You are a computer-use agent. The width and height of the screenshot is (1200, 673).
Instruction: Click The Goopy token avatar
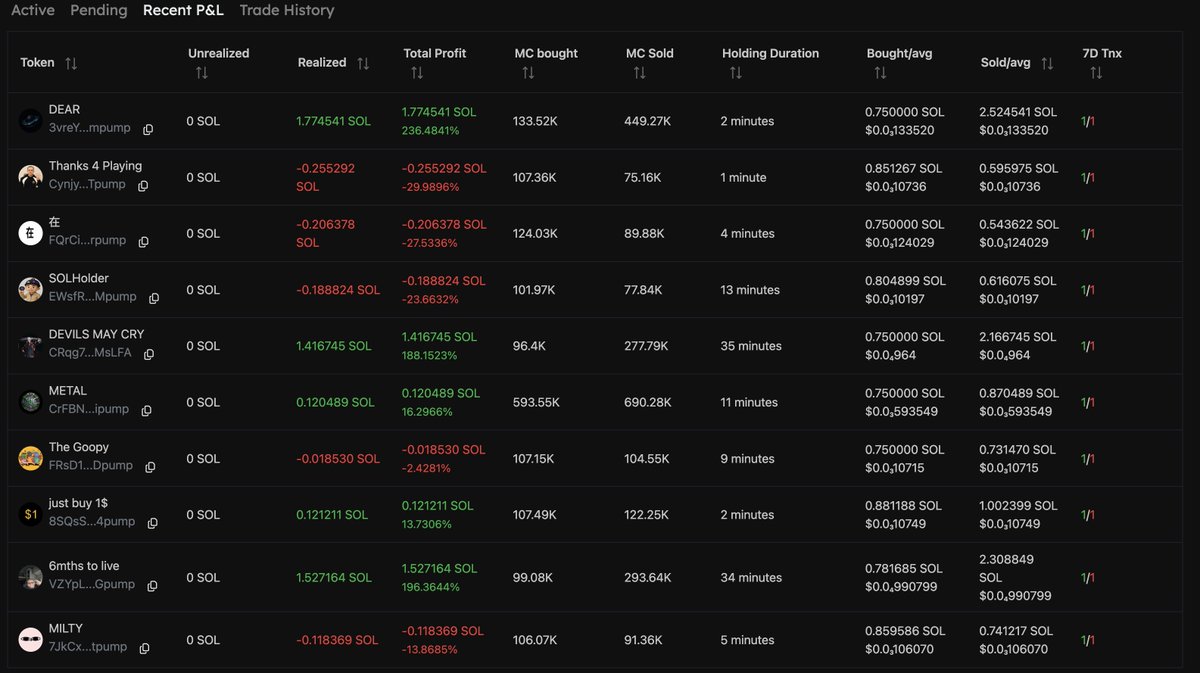tap(30, 459)
